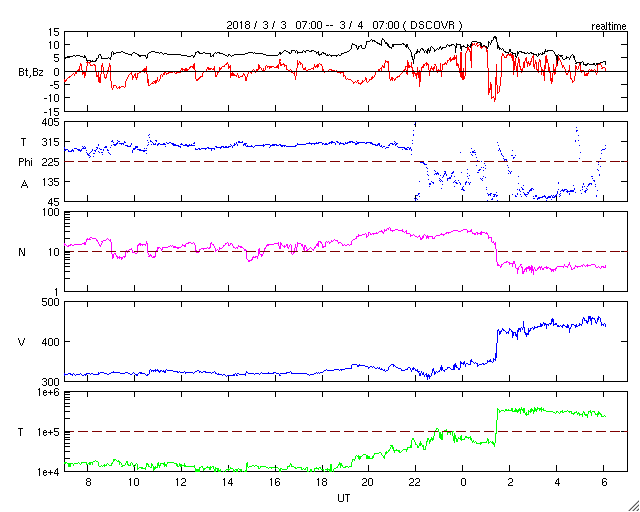
Task: Click the '-15' tick on Bt,Bz panel
Action: click(x=51, y=111)
